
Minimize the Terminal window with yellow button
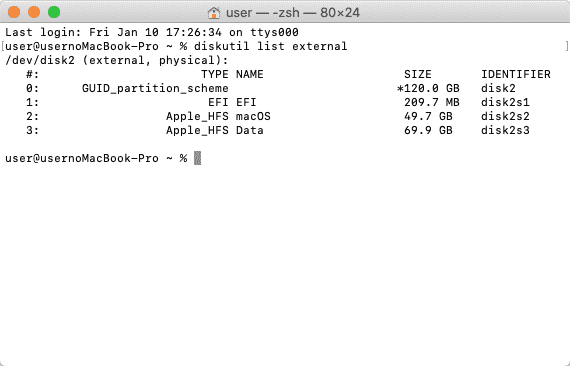pyautogui.click(x=34, y=12)
